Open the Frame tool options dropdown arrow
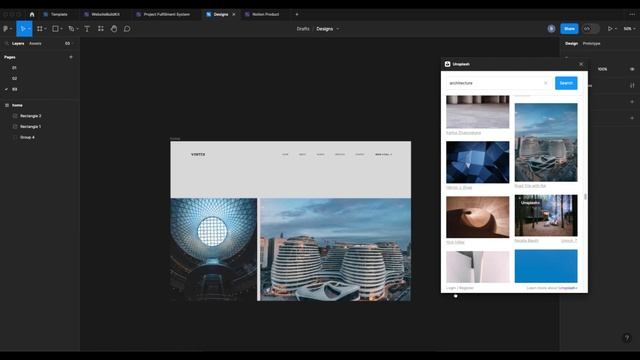The height and width of the screenshot is (360, 640). pyautogui.click(x=45, y=29)
